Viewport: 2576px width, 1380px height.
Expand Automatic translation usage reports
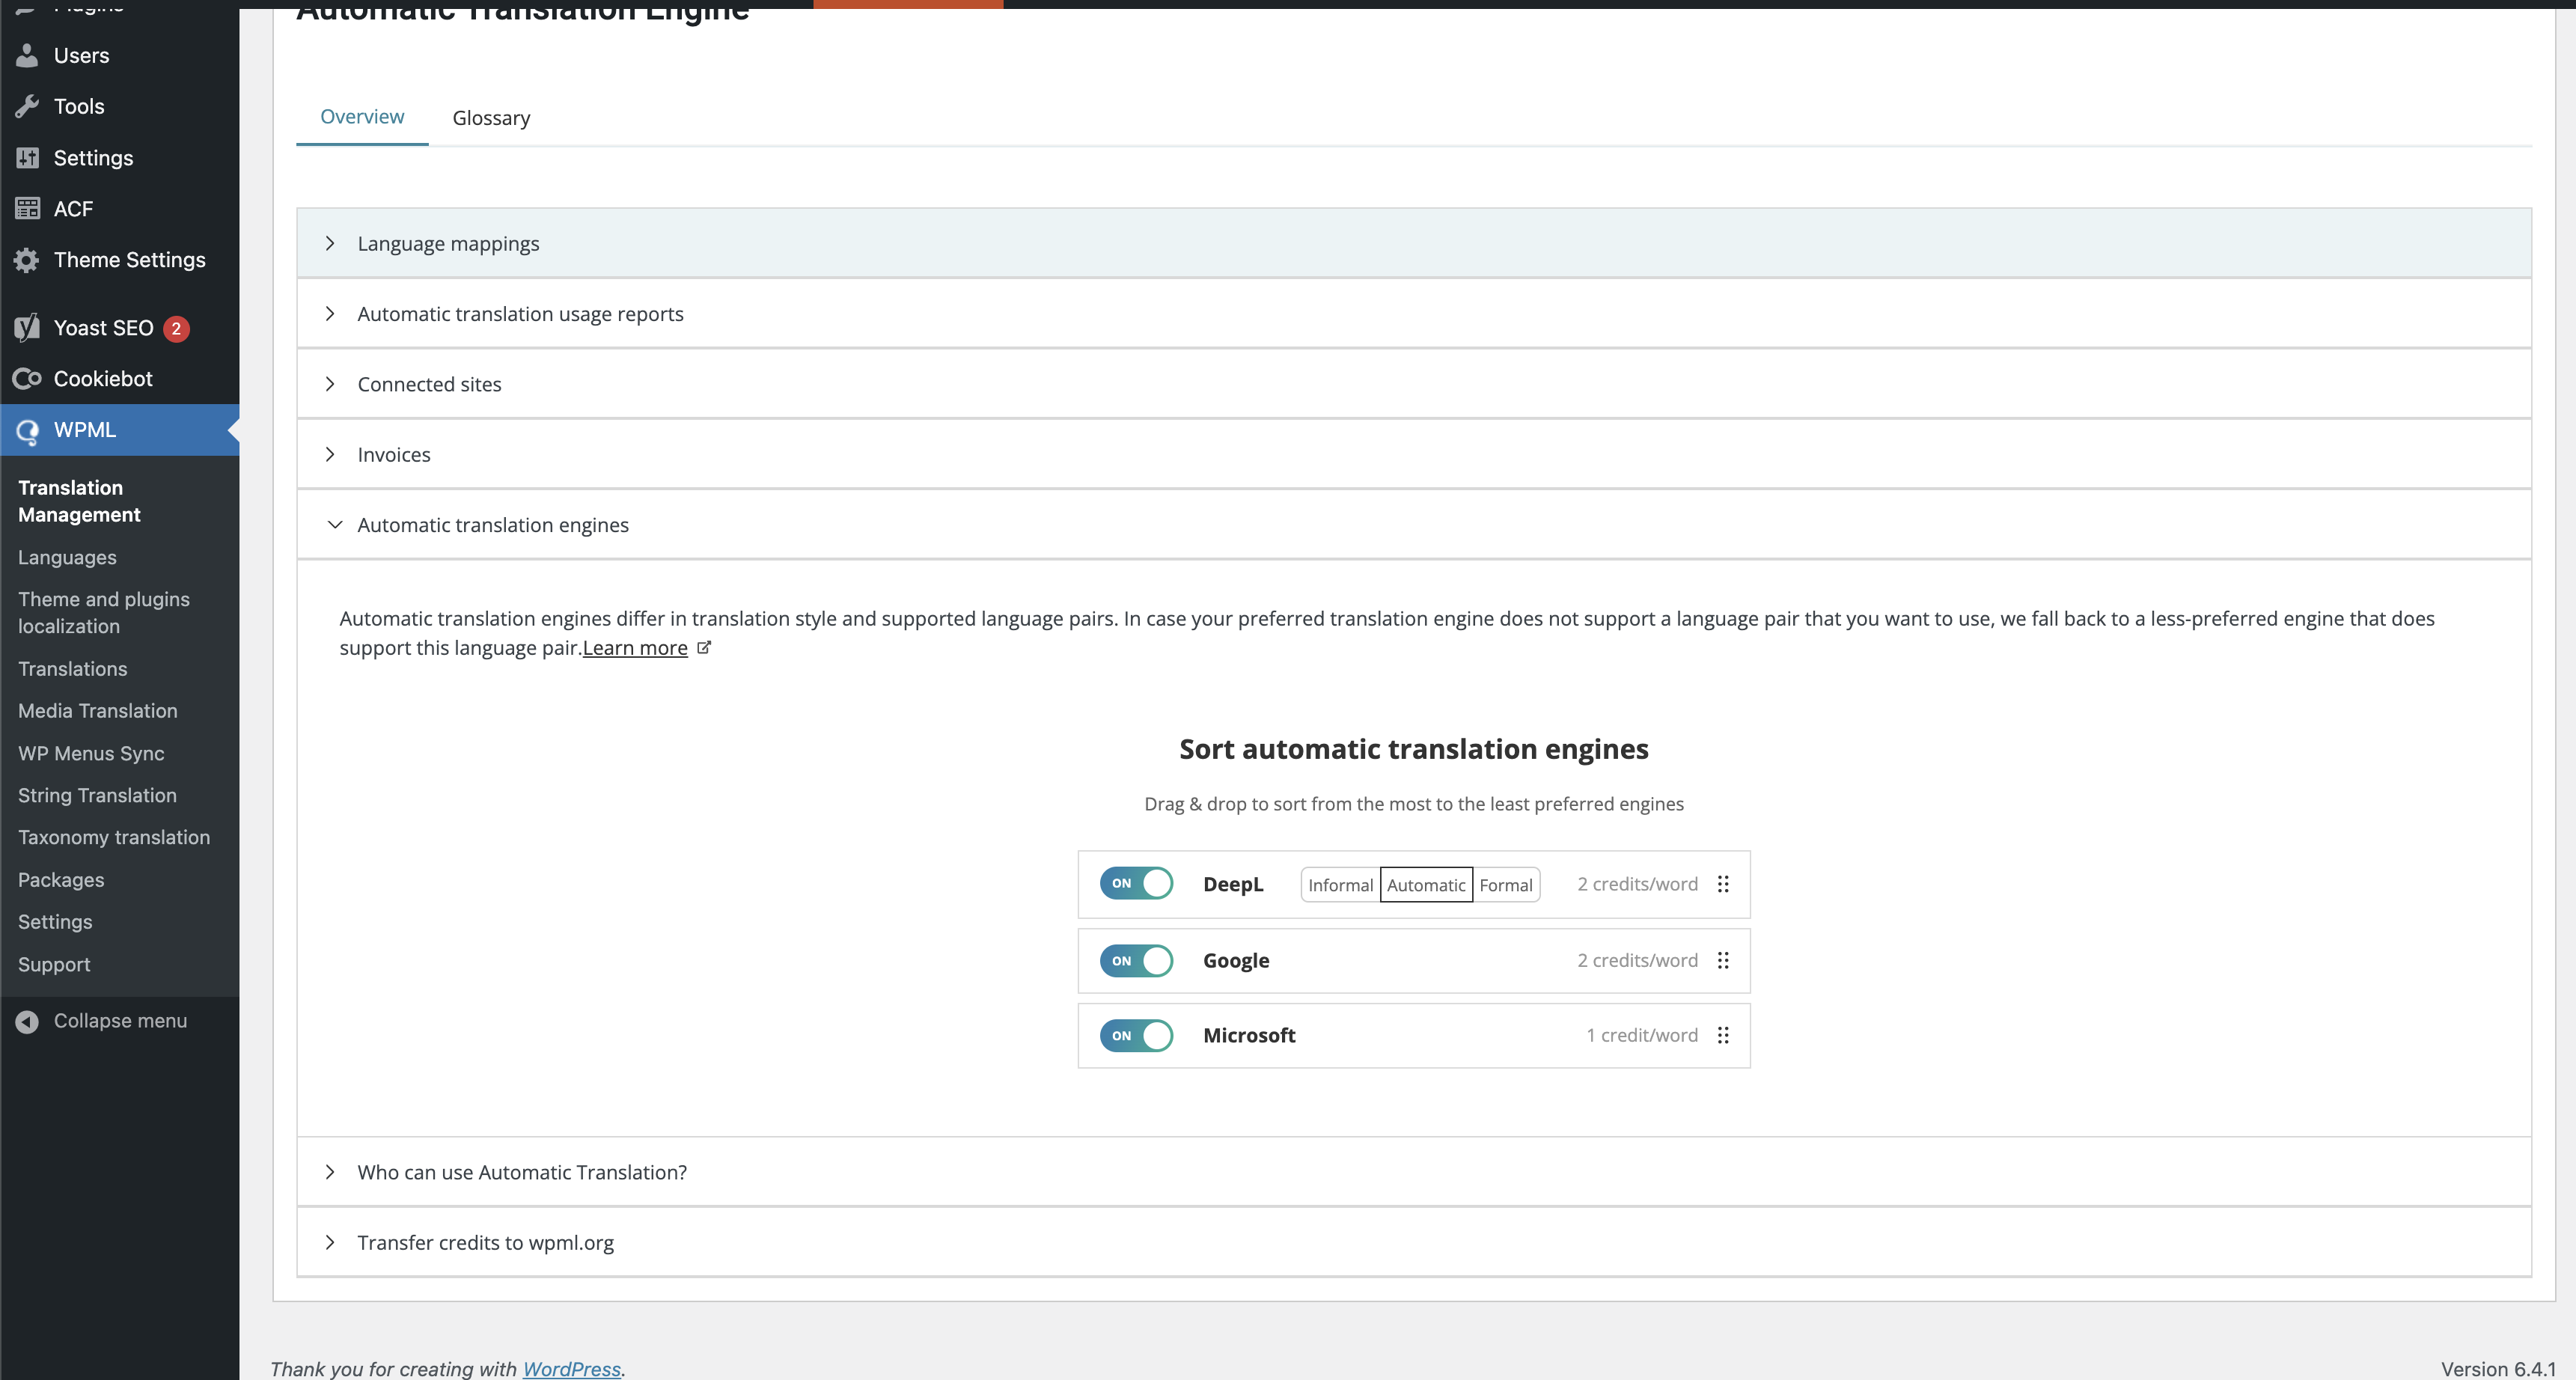1413,314
